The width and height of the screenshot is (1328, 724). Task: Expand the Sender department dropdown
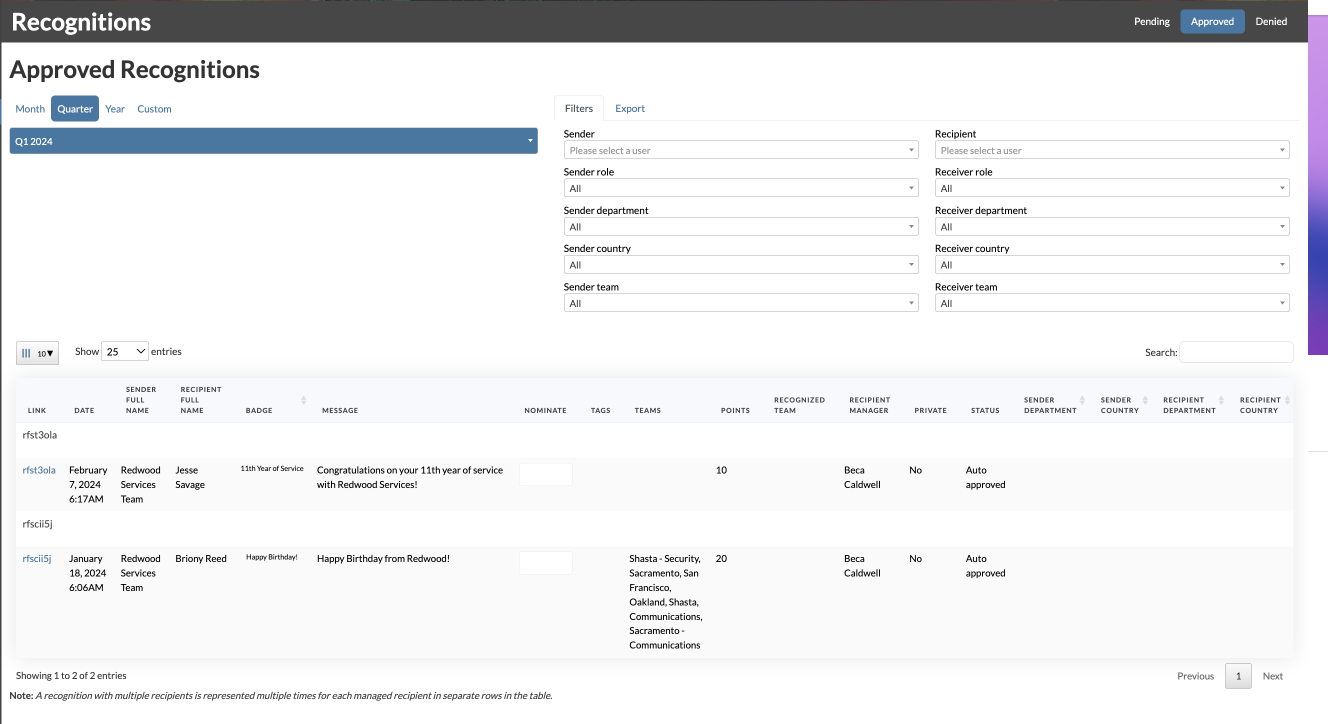click(x=741, y=227)
